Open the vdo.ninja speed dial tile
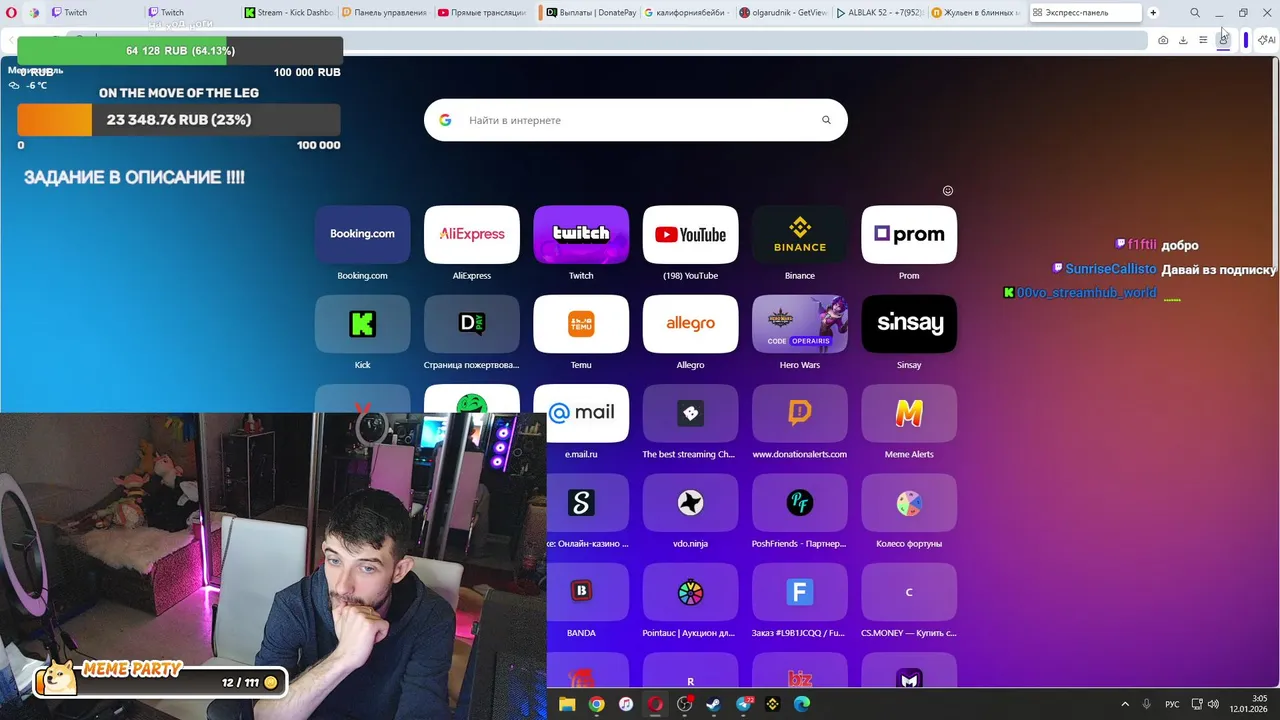Viewport: 1280px width, 720px height. (x=690, y=502)
